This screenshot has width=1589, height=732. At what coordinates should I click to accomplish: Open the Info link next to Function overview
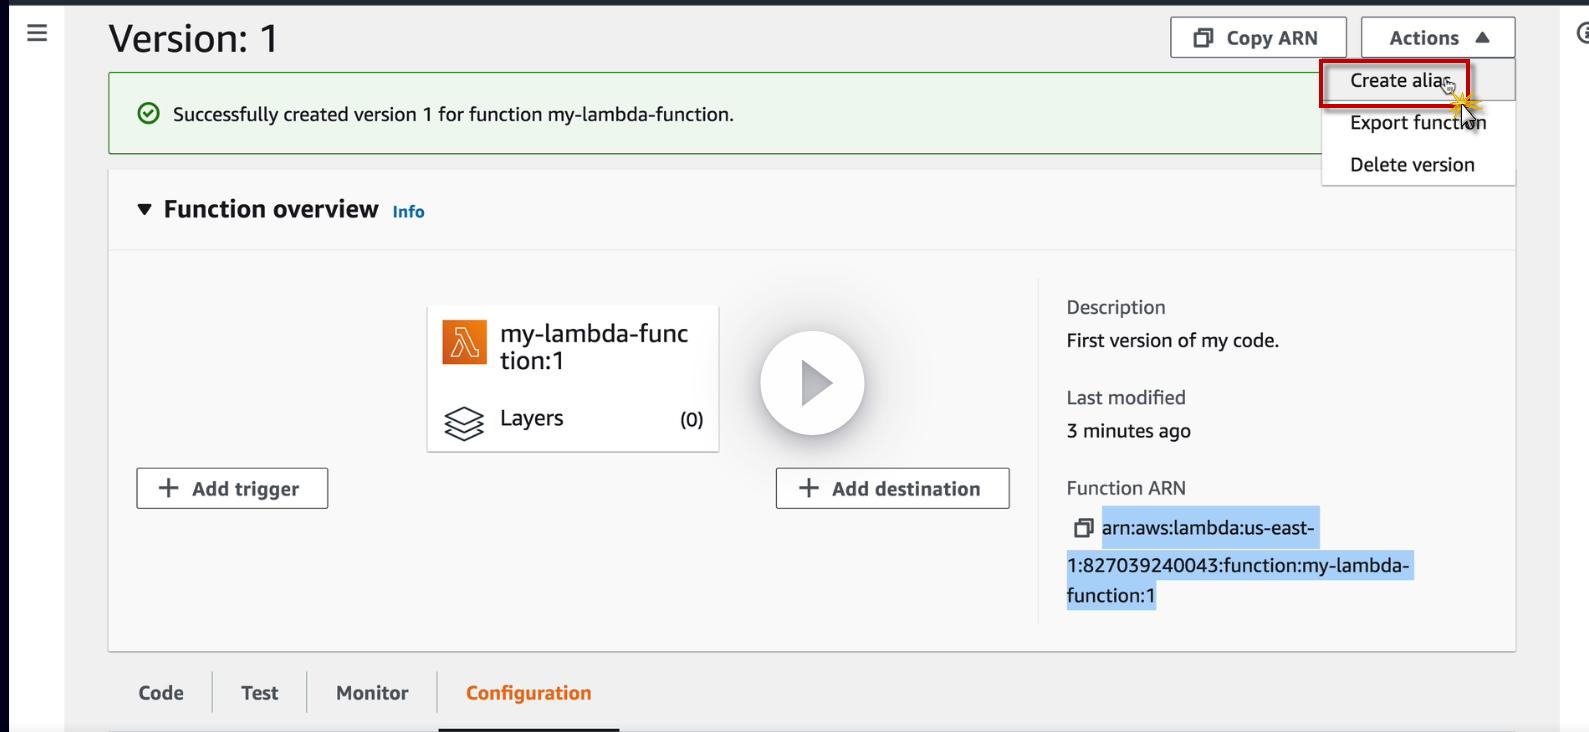point(408,212)
